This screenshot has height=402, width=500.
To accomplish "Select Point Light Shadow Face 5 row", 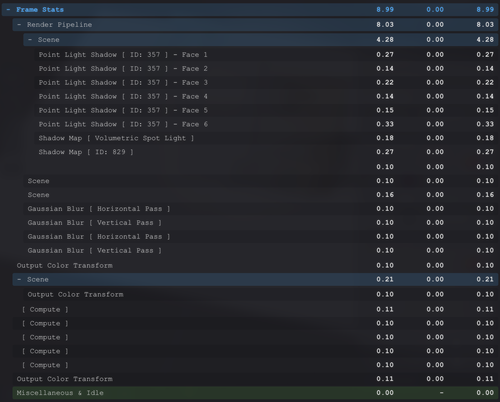I will click(266, 110).
